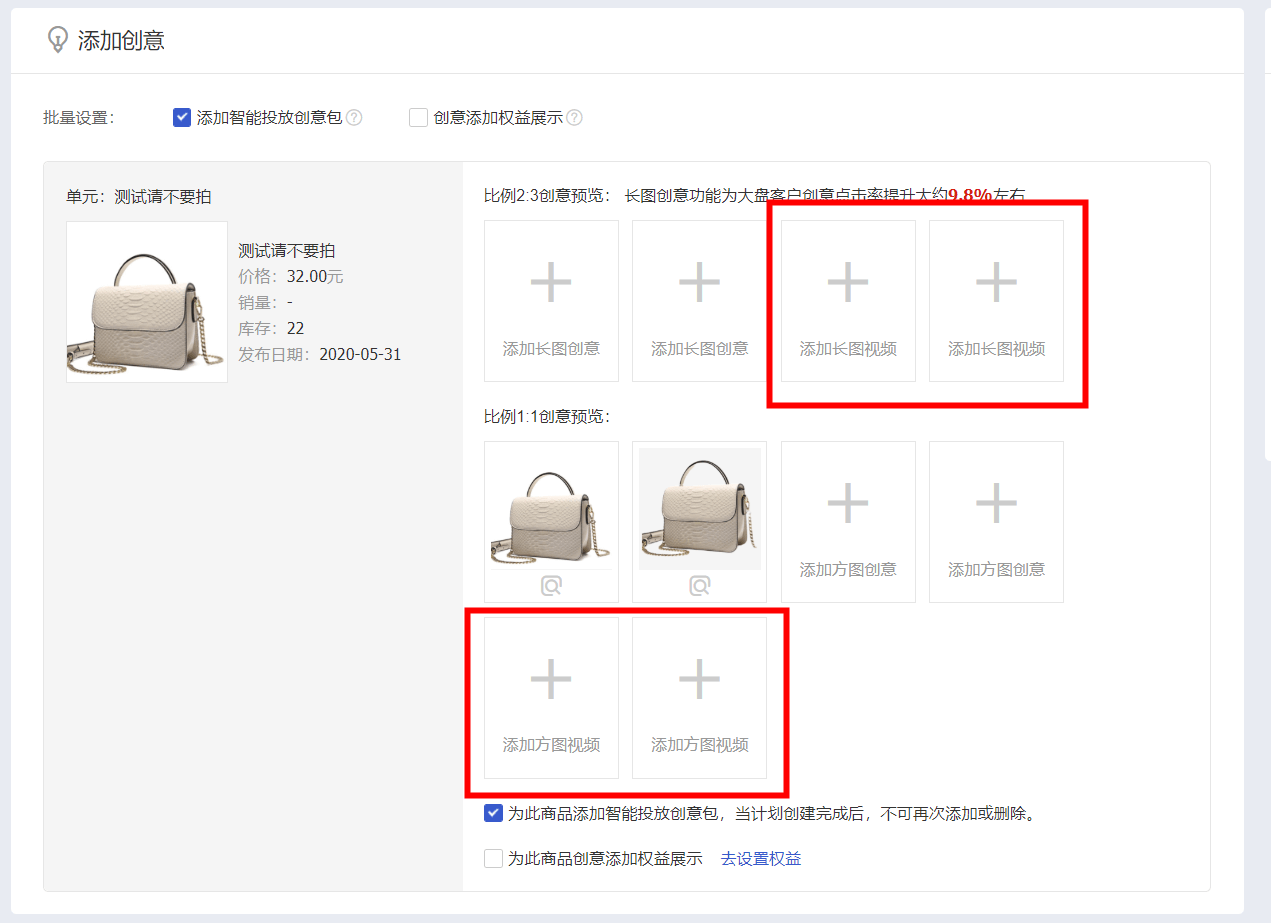Add first 添加方图视频 square video
Screen dimensions: 1271x923
[551, 697]
